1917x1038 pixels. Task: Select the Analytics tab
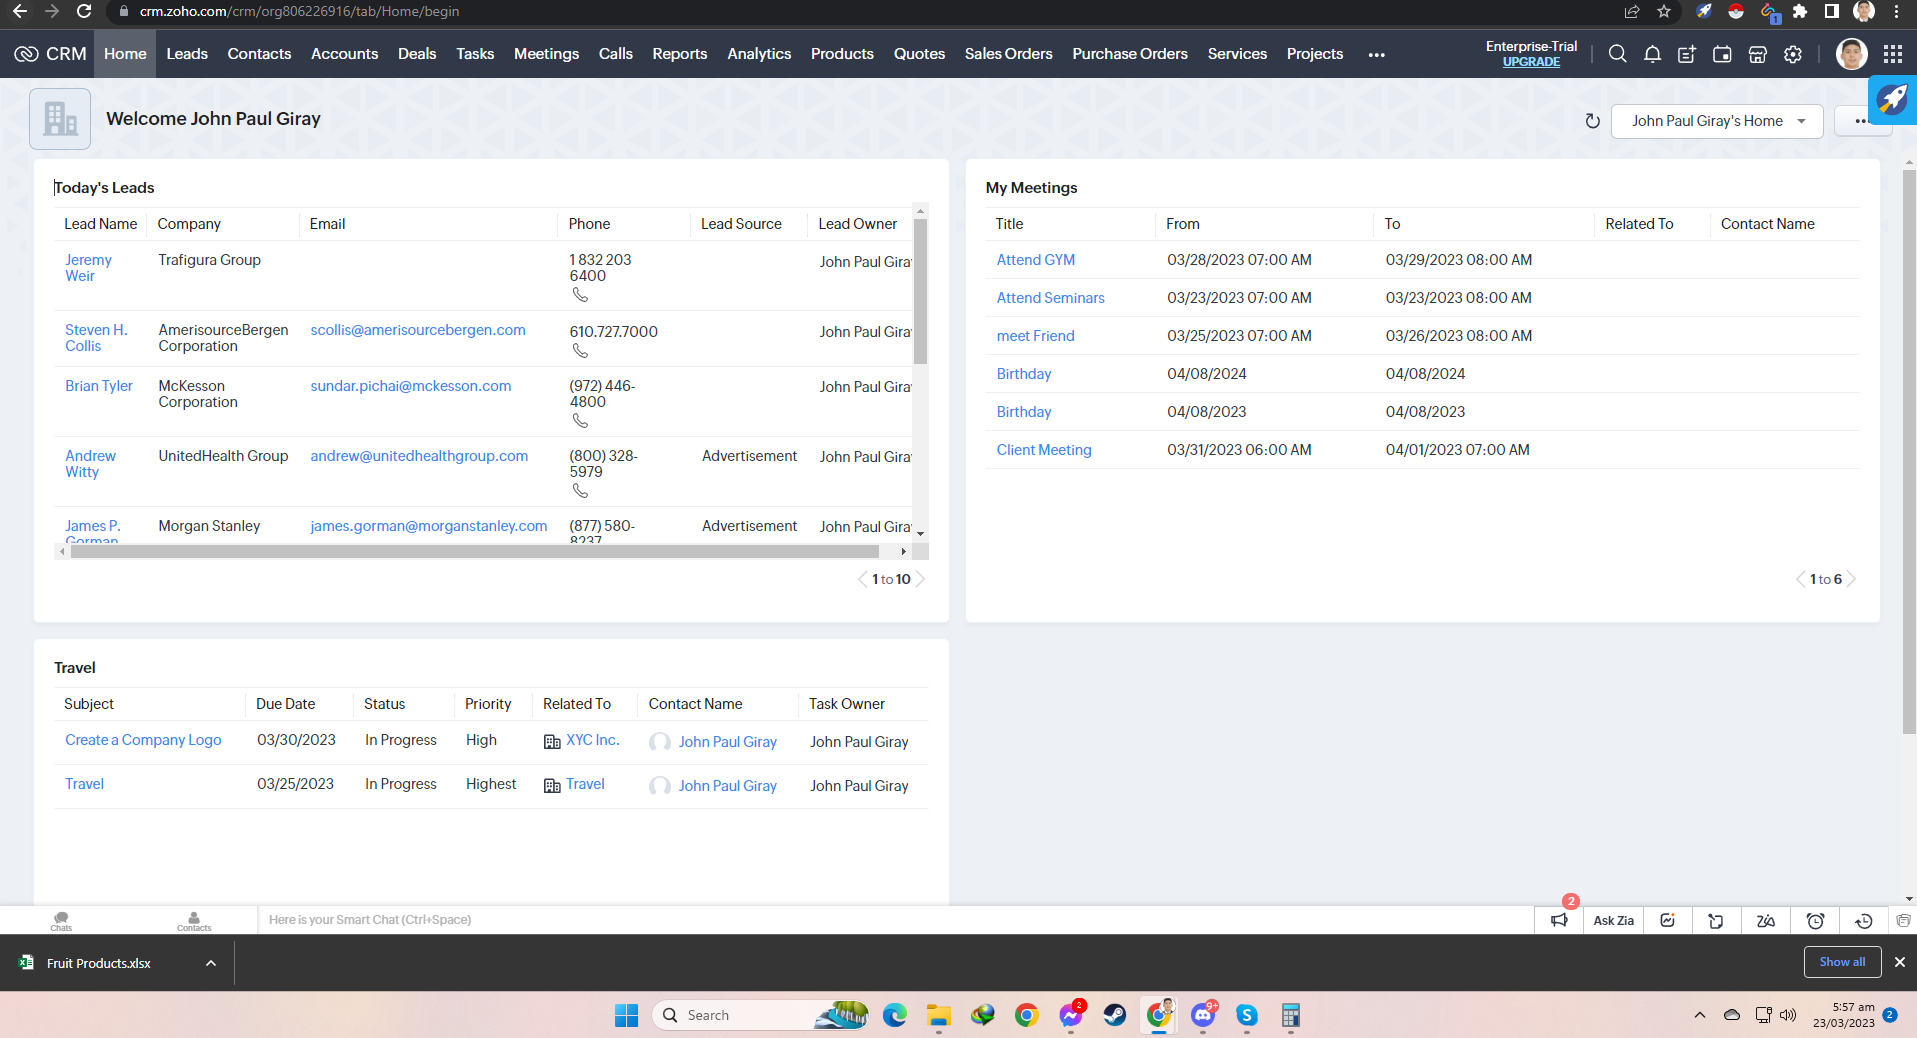(x=759, y=54)
